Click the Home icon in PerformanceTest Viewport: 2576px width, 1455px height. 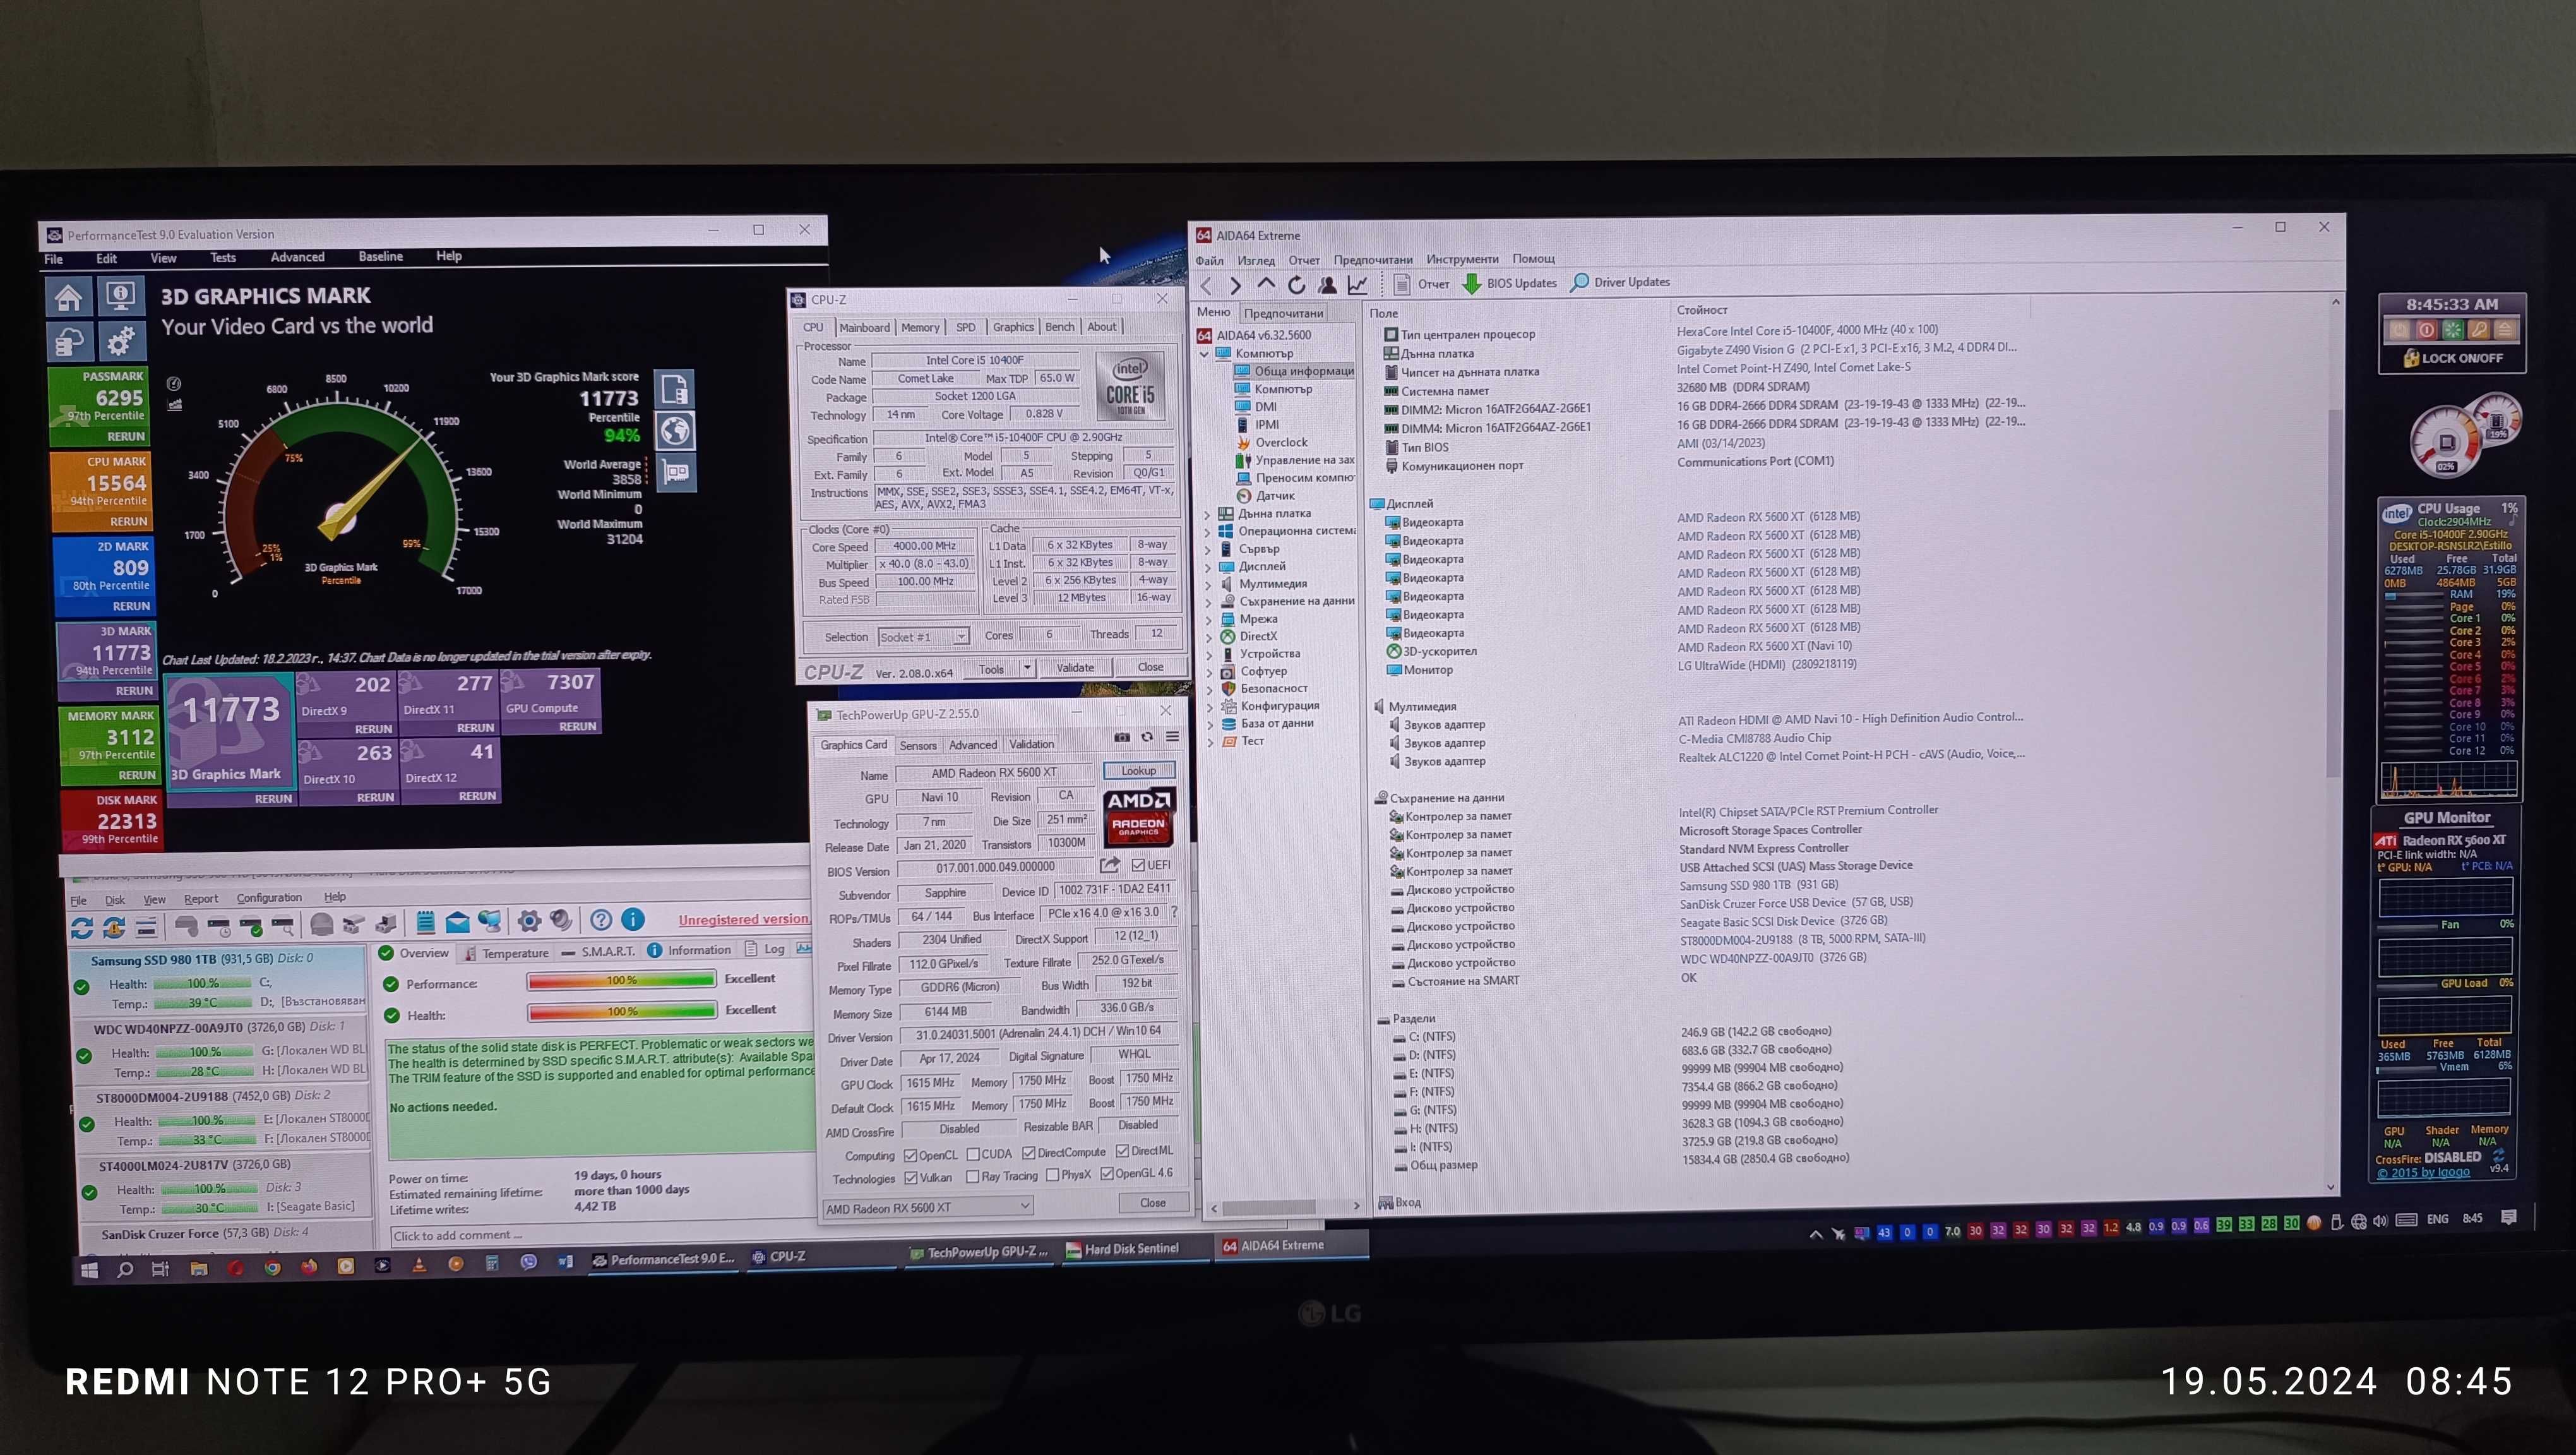coord(69,297)
